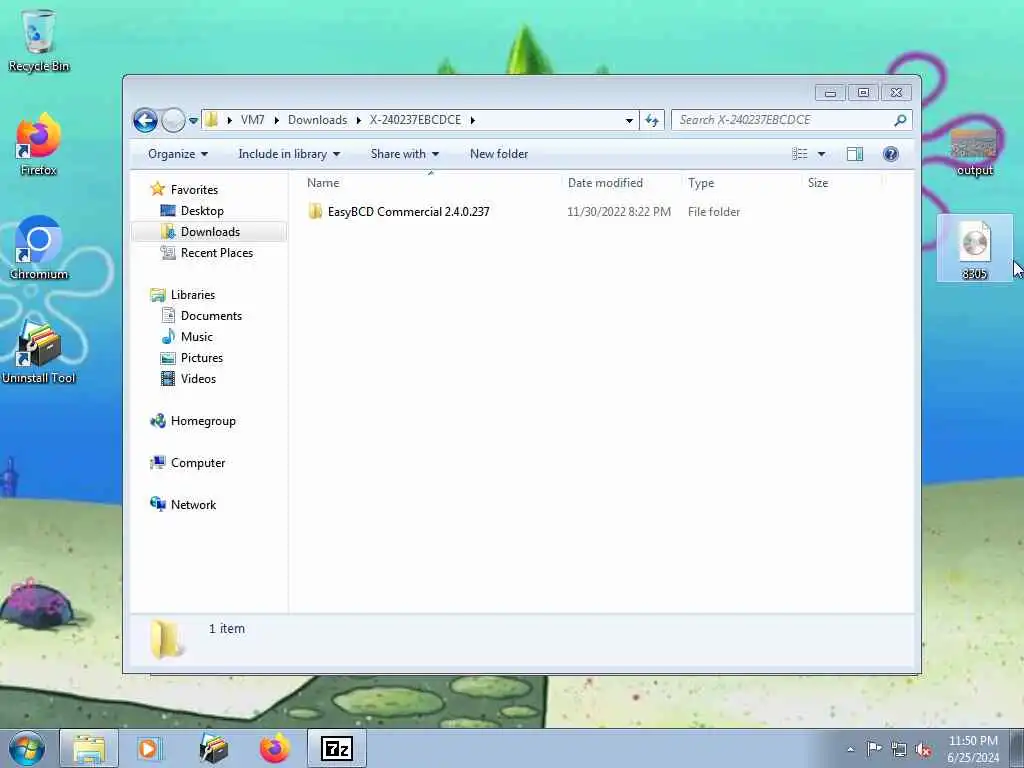
Task: Select Libraries in the navigation pane
Action: pyautogui.click(x=193, y=295)
